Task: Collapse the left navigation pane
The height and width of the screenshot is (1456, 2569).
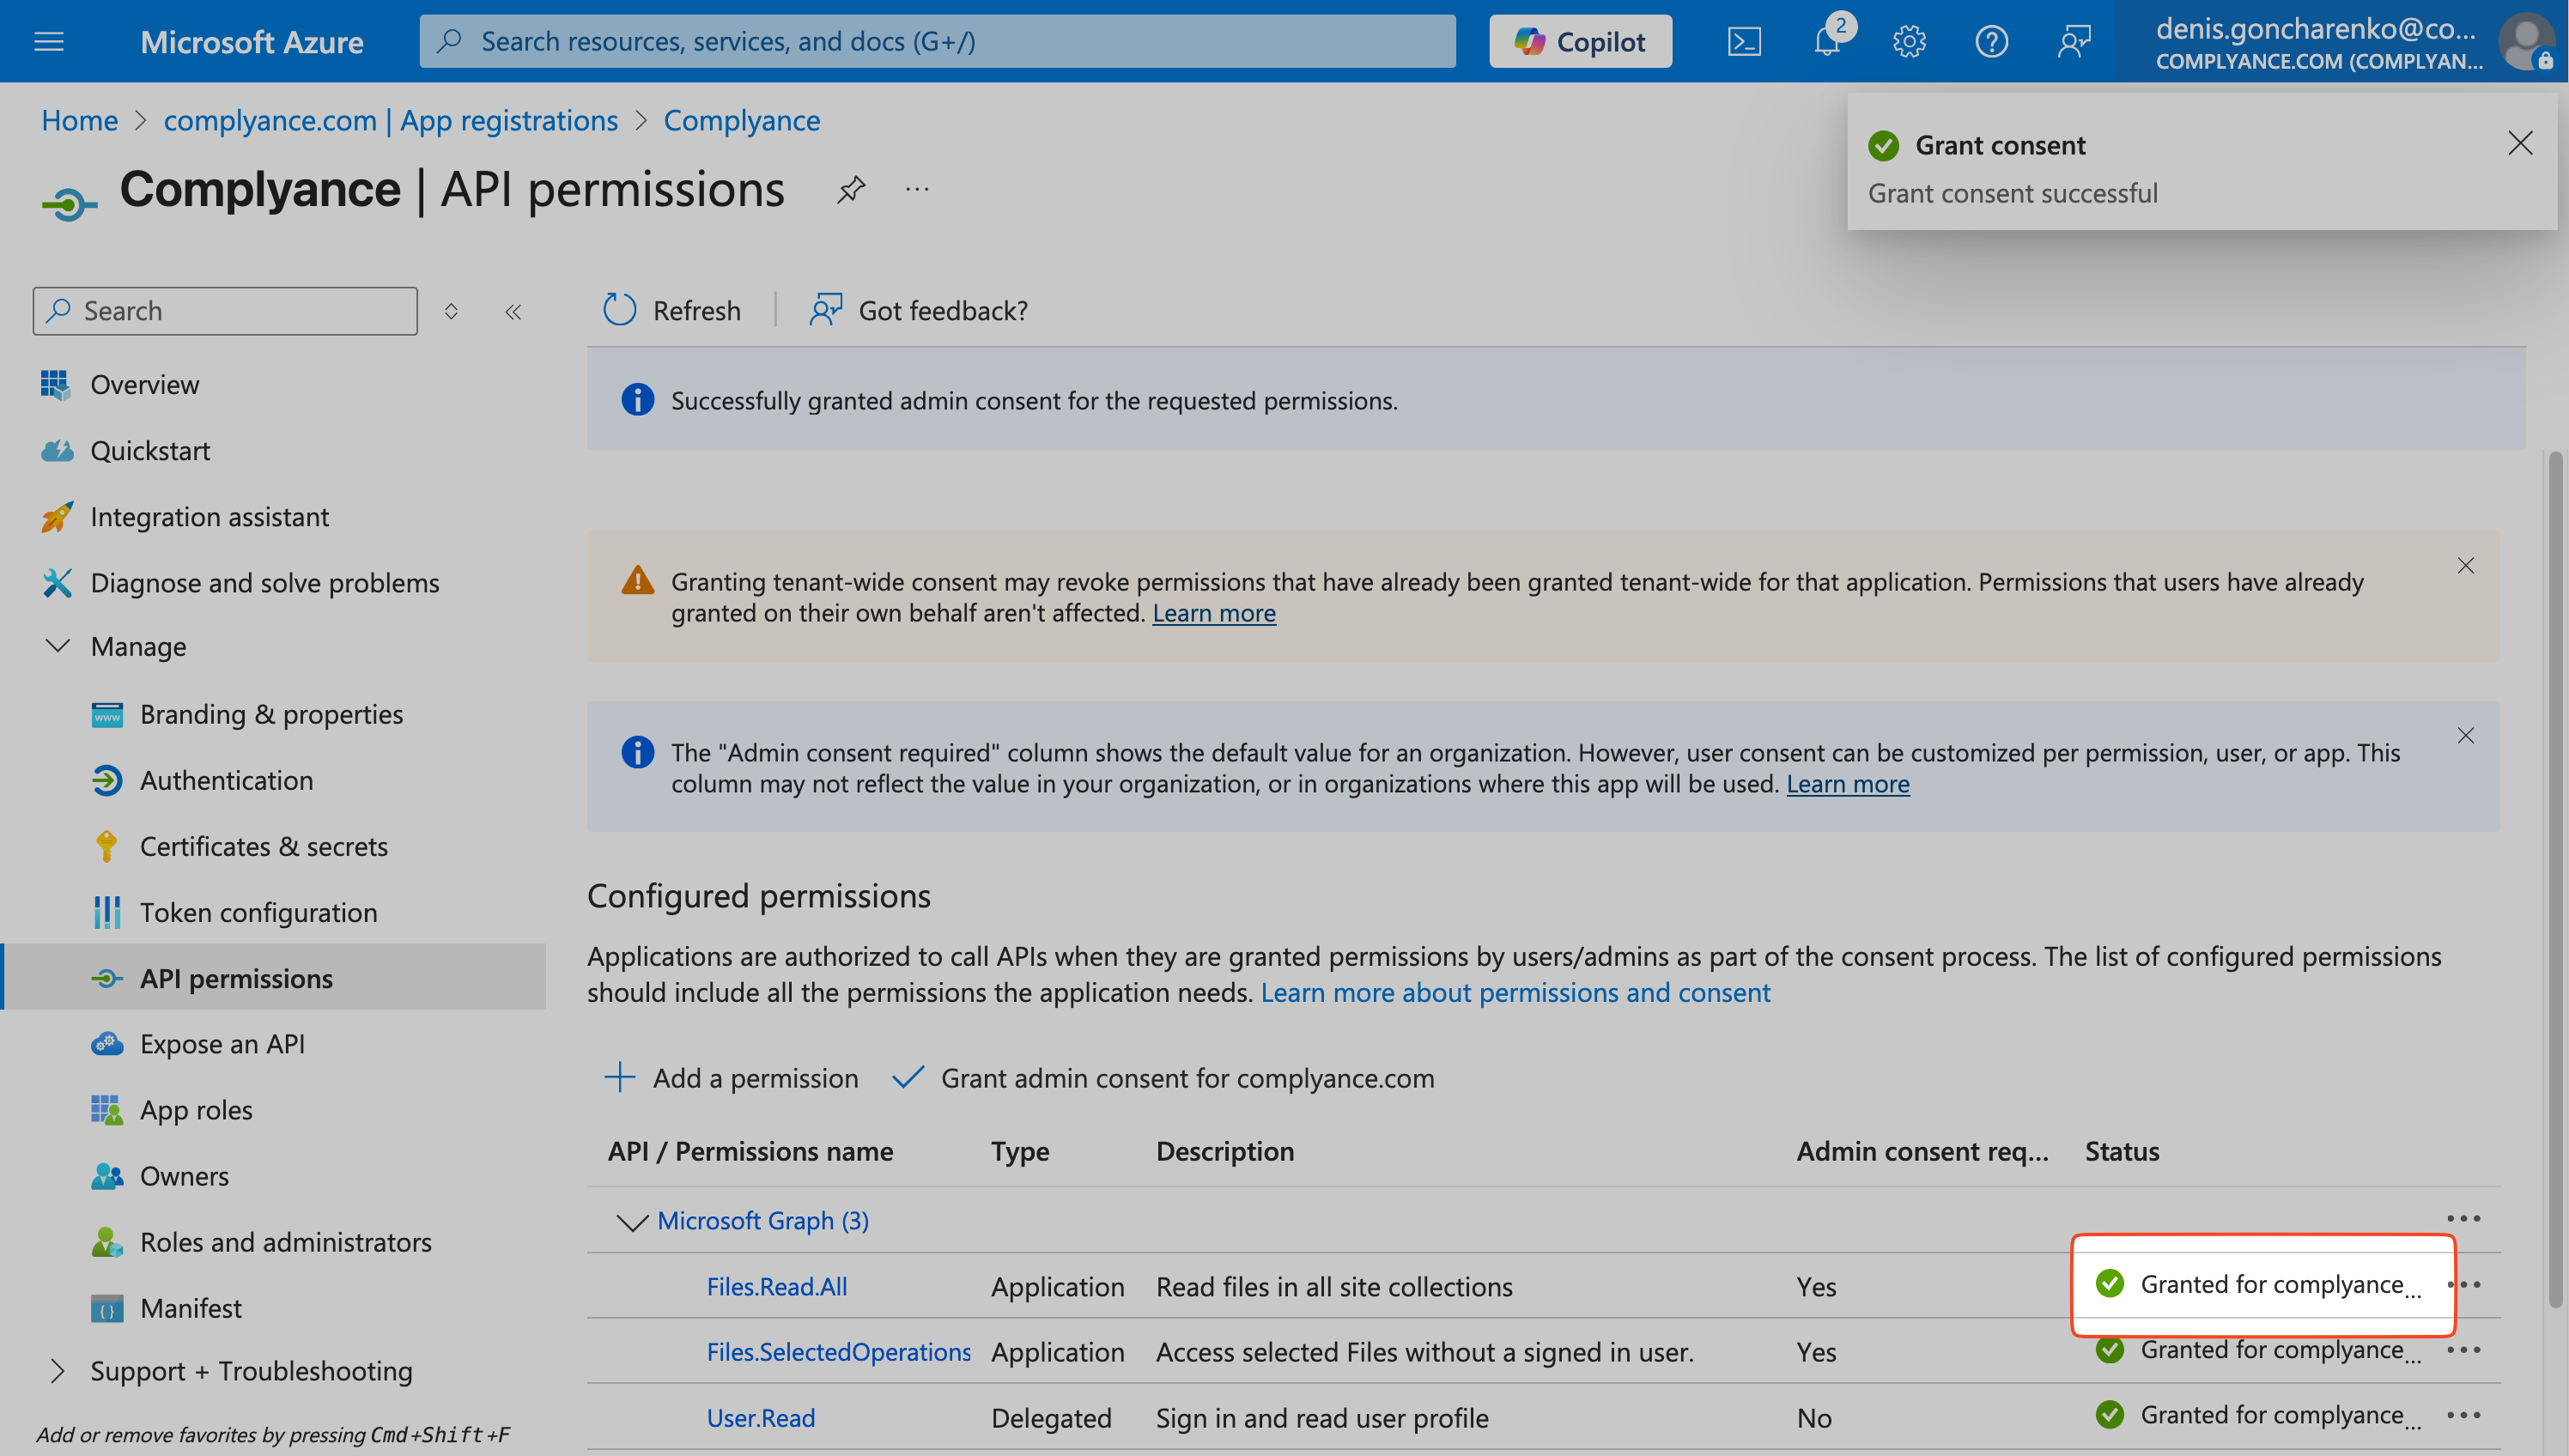Action: (513, 312)
